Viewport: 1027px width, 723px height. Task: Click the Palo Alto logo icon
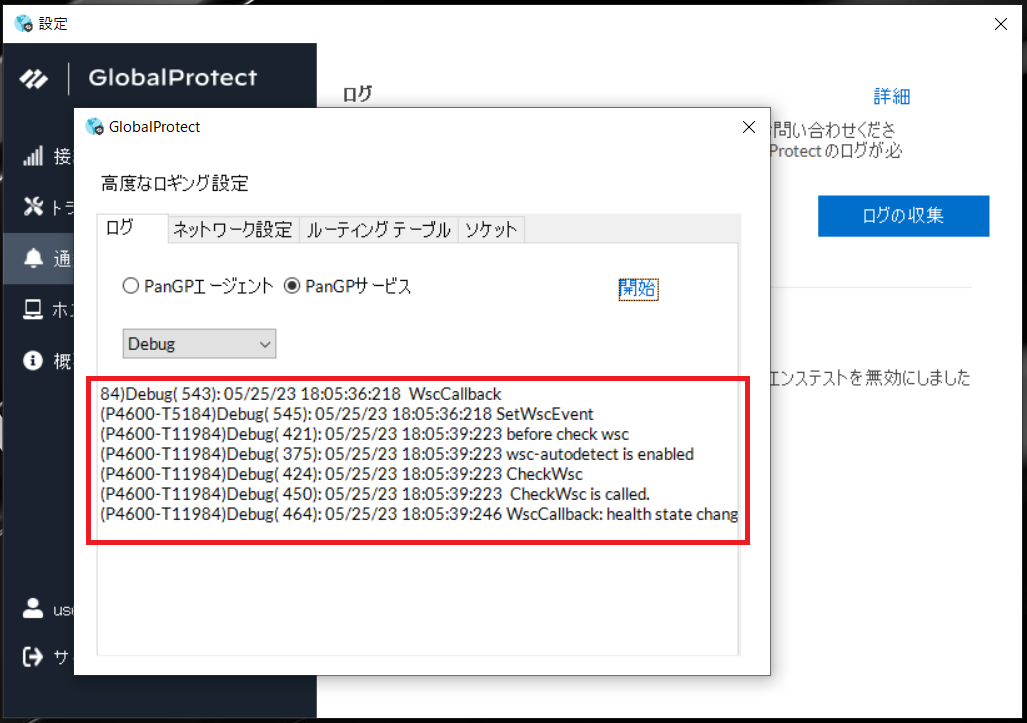tap(33, 79)
